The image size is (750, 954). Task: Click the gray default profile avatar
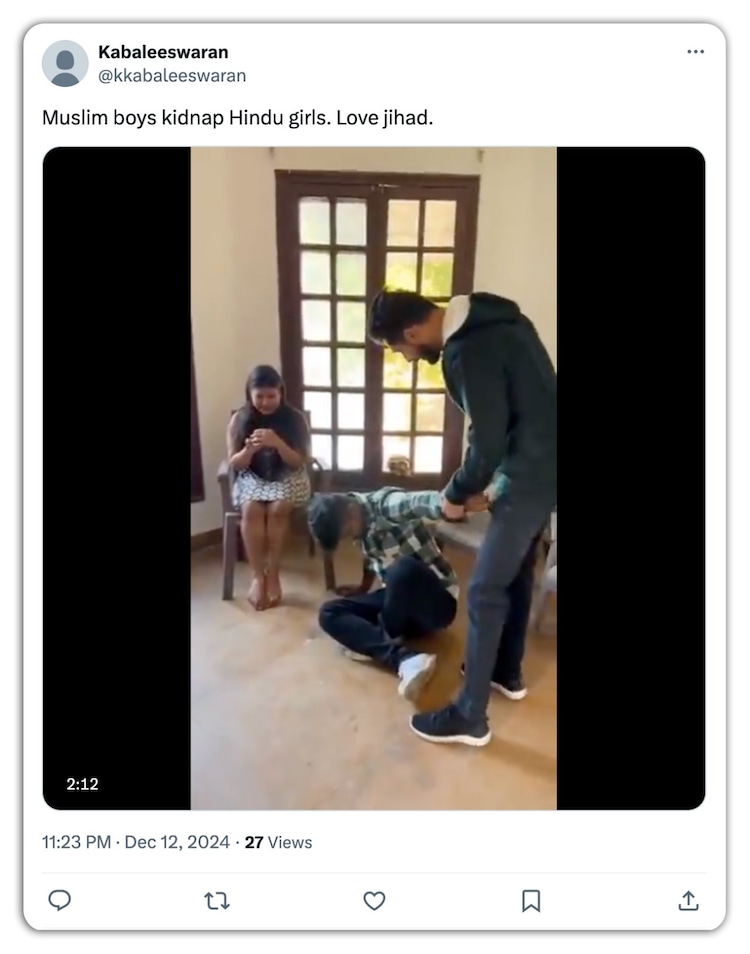65,63
